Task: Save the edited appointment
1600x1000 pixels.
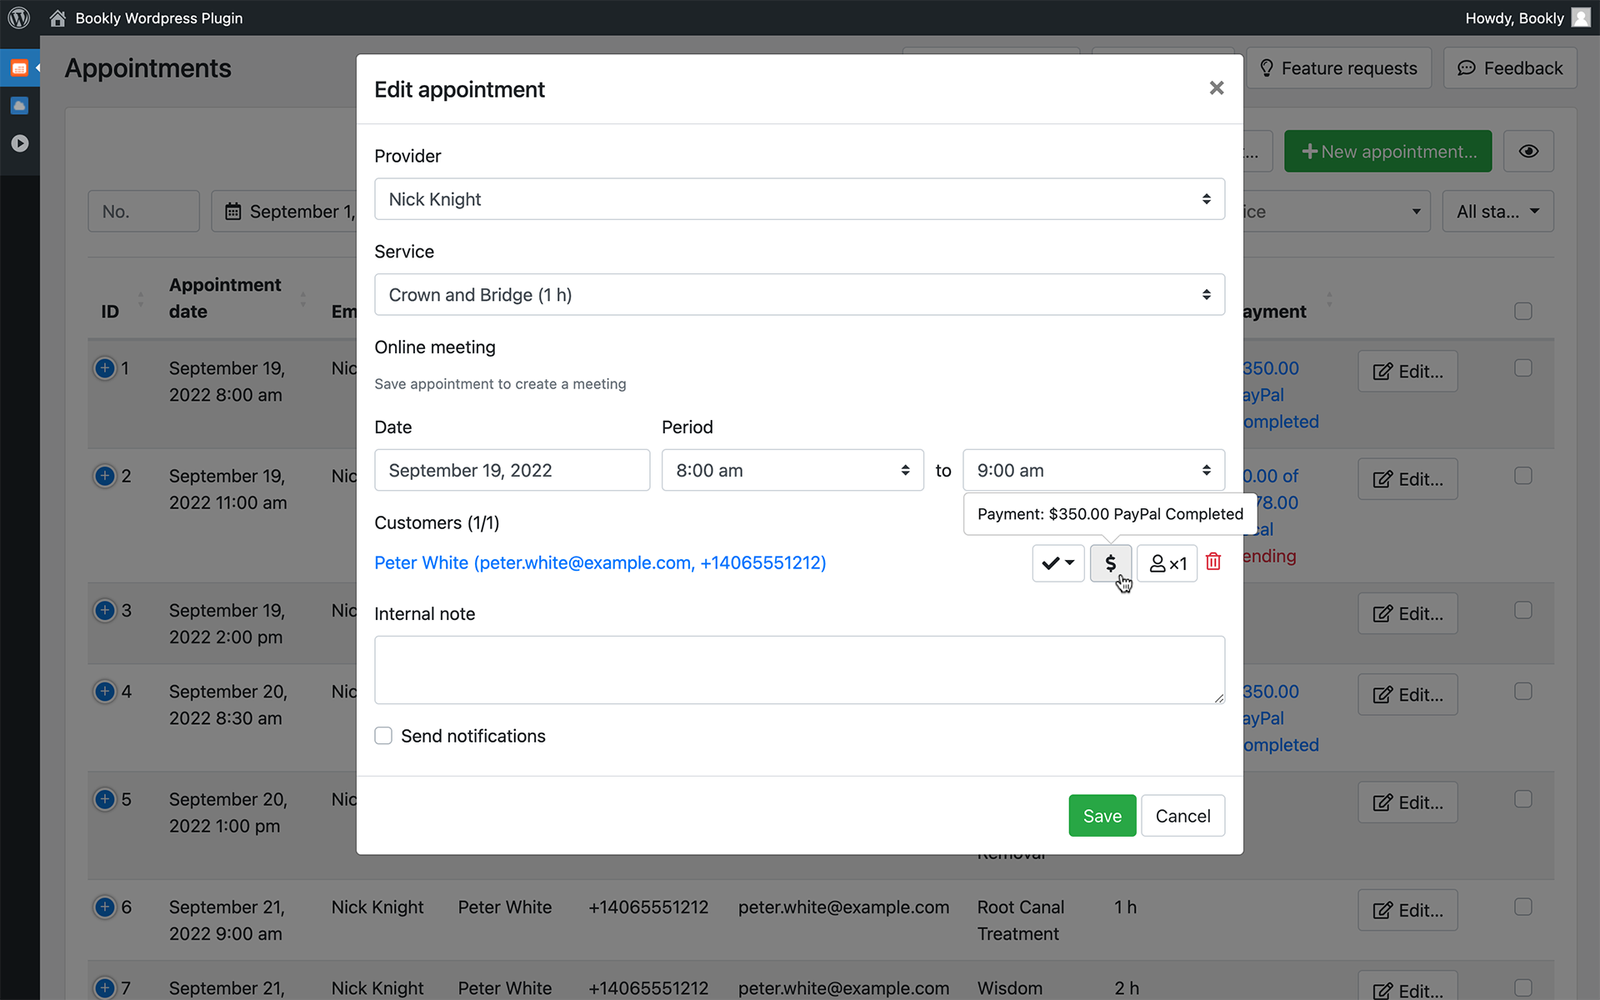Action: (1101, 815)
